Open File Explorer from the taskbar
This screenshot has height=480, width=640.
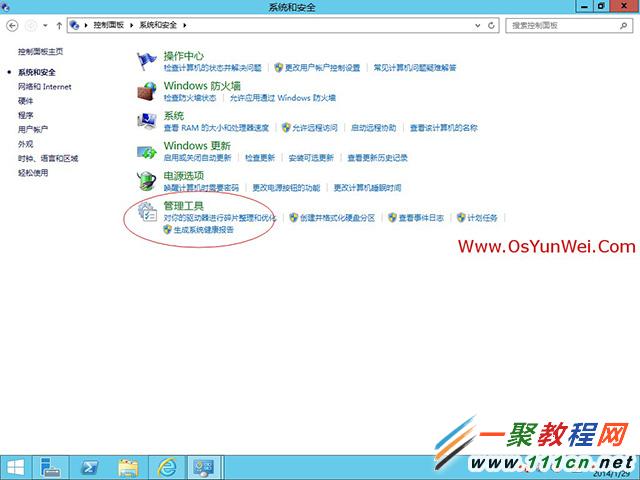coord(128,468)
